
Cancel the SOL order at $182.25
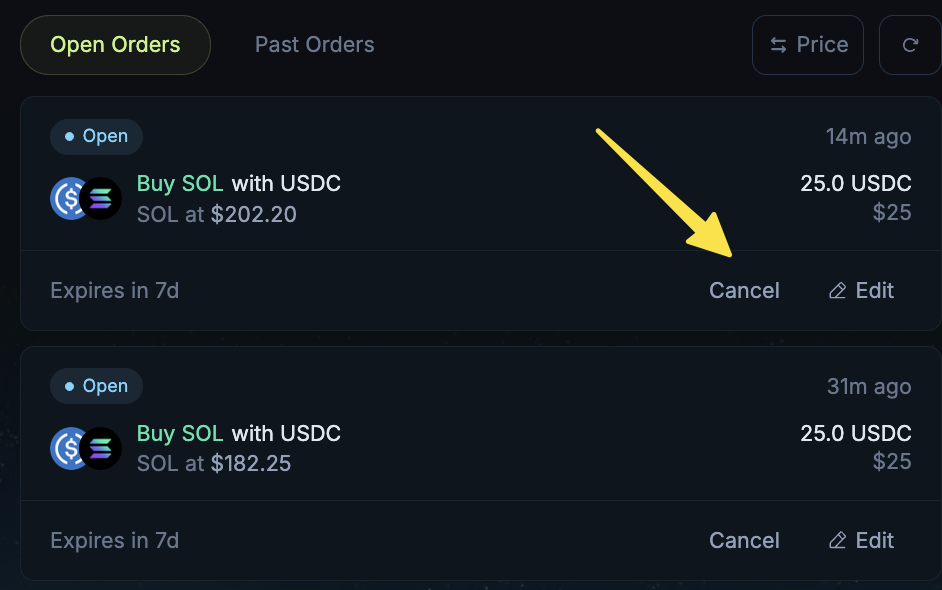[x=744, y=541]
